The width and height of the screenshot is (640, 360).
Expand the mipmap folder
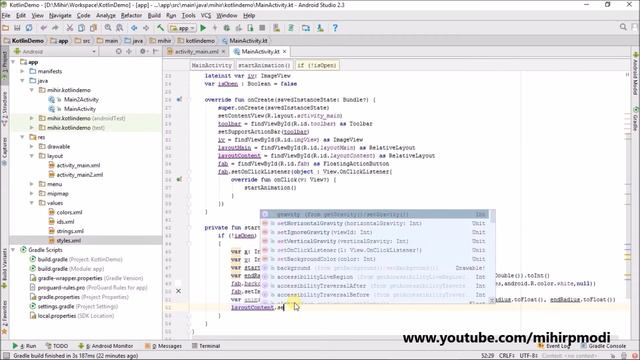(32, 193)
